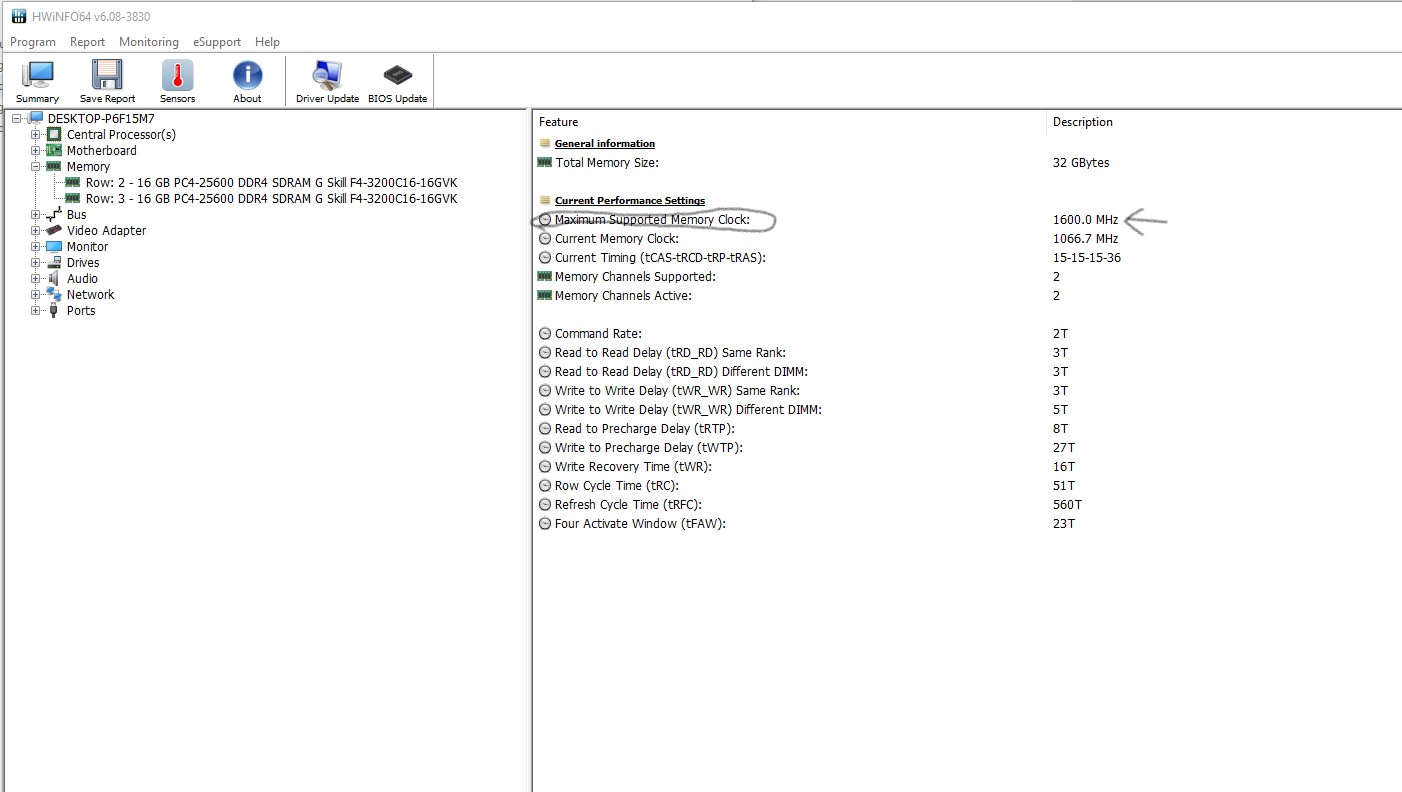
Task: Open the Program menu
Action: click(x=33, y=42)
